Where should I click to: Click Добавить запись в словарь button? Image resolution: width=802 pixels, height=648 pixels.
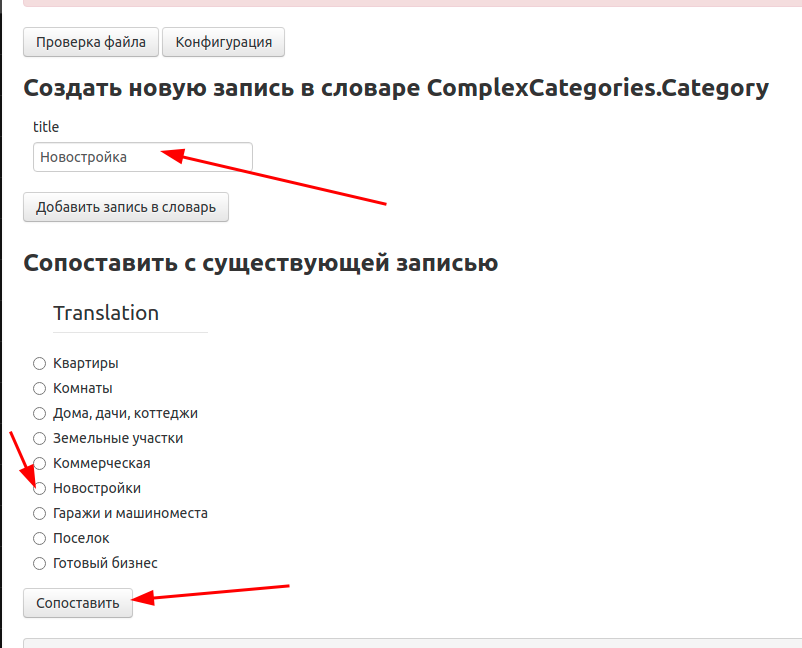coord(126,207)
